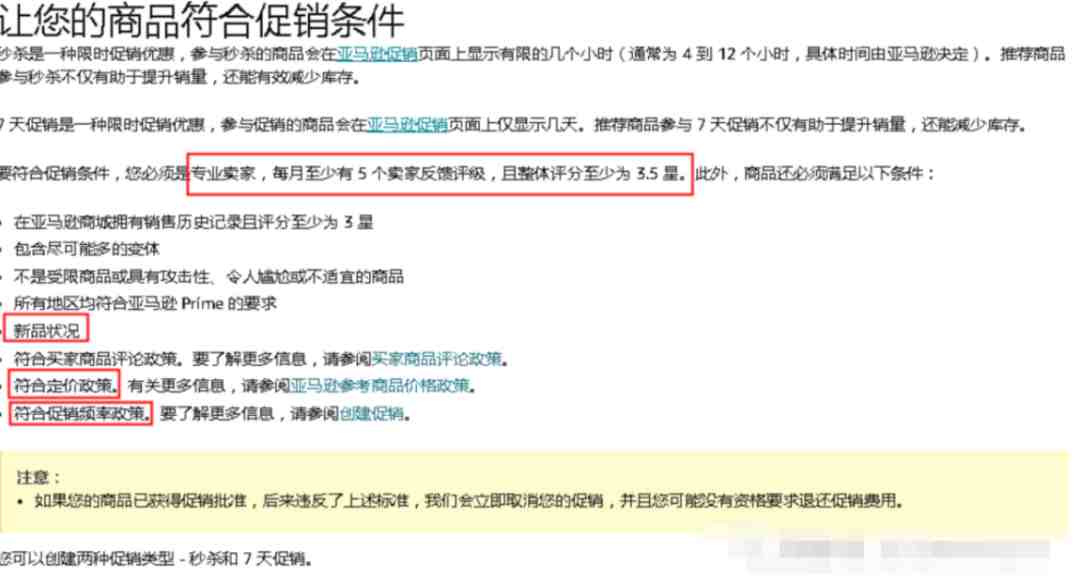Select the red-boxed 新品状况 bullet

click(46, 331)
